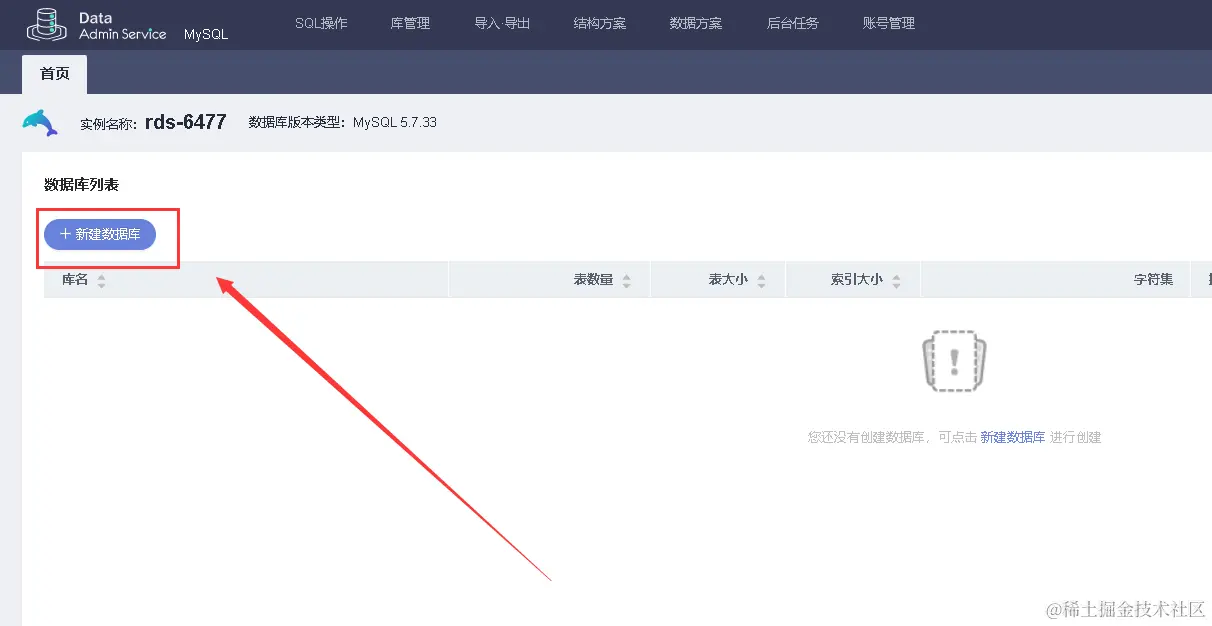This screenshot has width=1212, height=626.
Task: Open the 导入·导出 menu
Action: [x=502, y=23]
